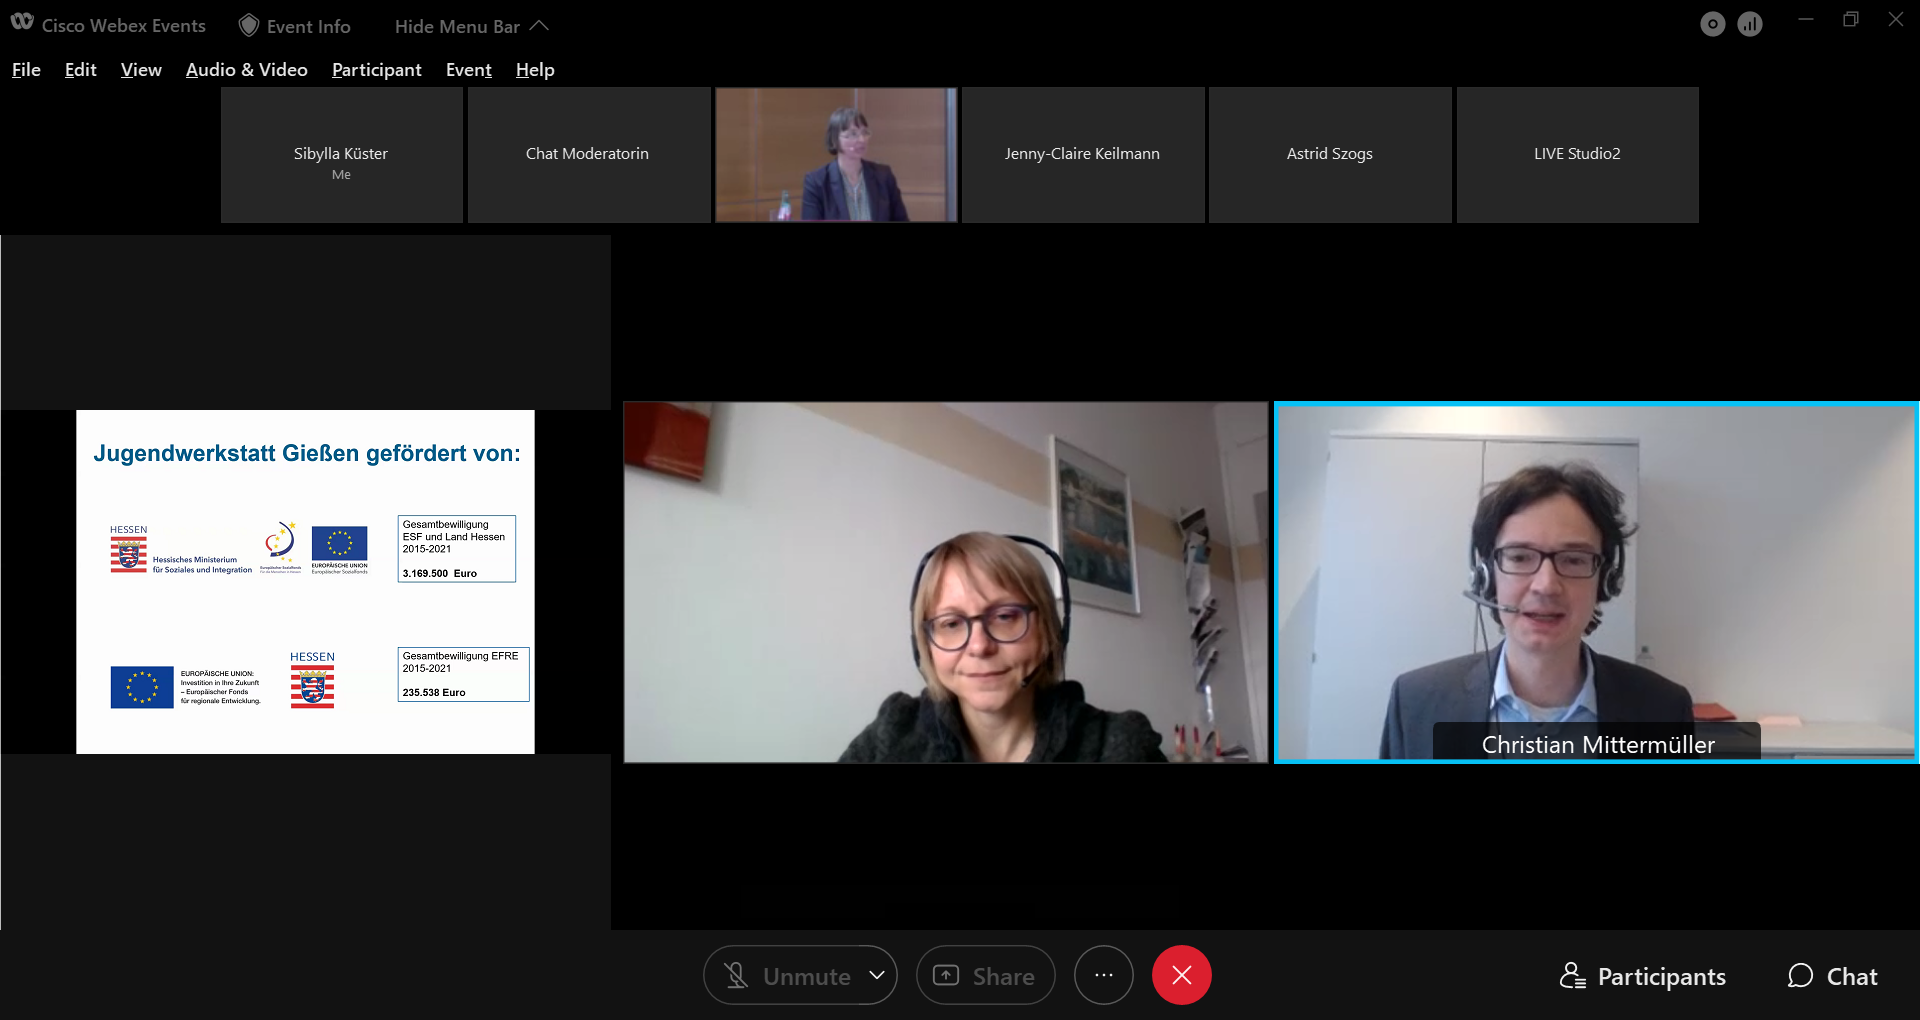1920x1020 pixels.
Task: Click the recording indicator icon
Action: [1713, 25]
